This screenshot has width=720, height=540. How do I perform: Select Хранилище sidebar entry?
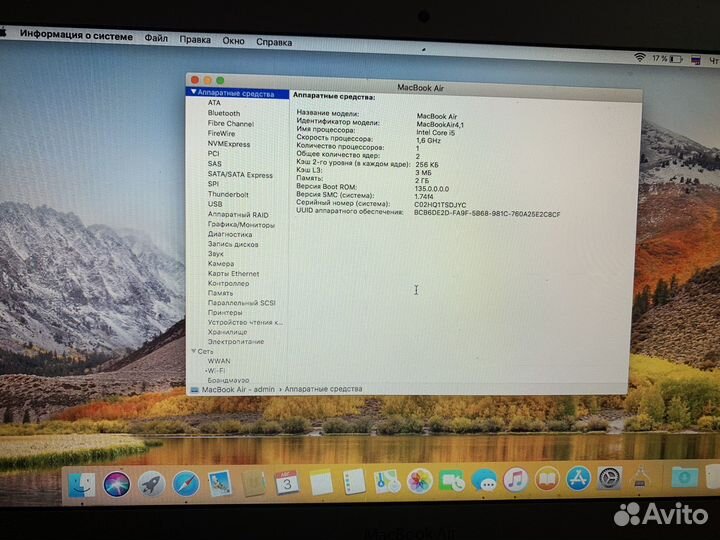pyautogui.click(x=227, y=332)
